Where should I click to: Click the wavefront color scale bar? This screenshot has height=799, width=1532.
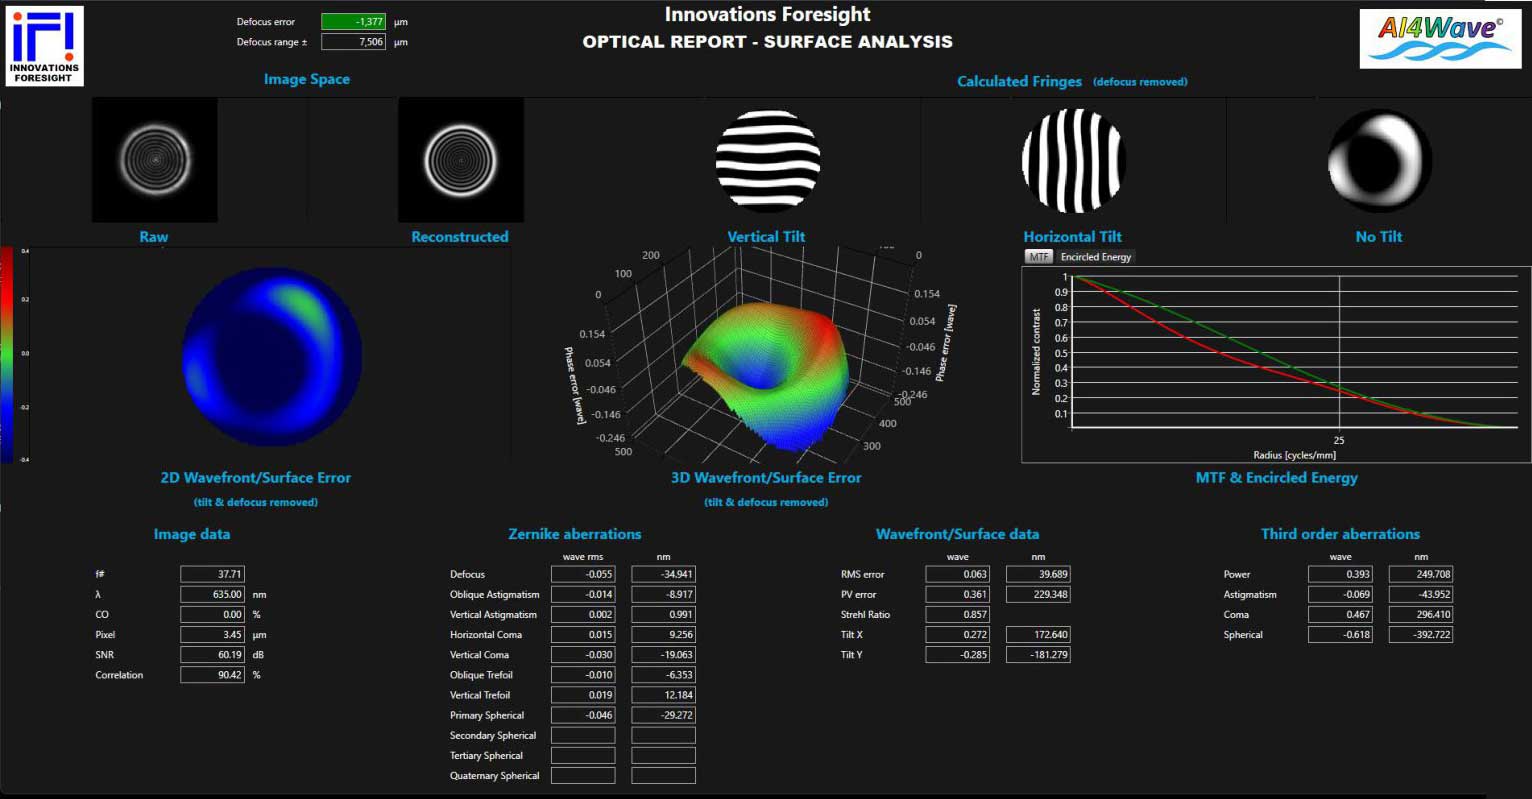[8, 355]
